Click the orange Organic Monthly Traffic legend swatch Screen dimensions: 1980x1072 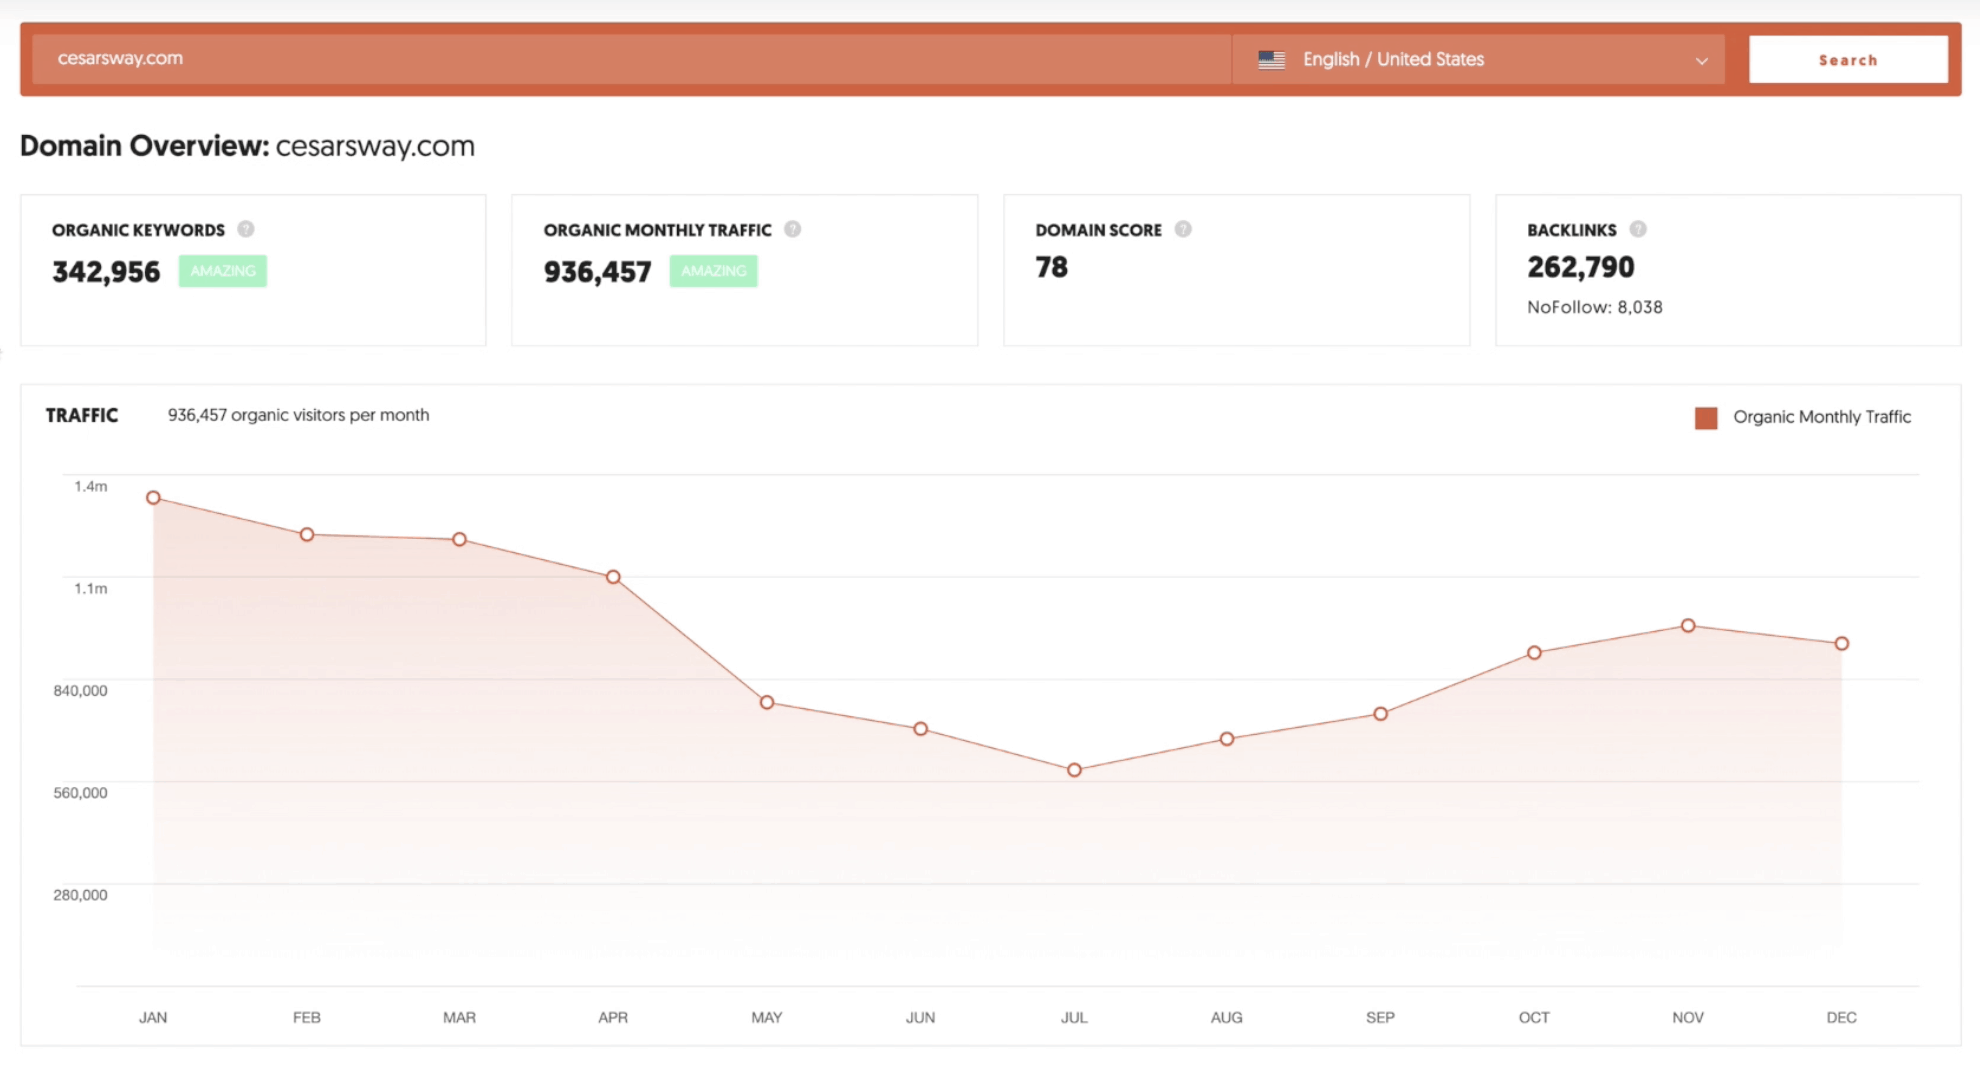point(1705,417)
